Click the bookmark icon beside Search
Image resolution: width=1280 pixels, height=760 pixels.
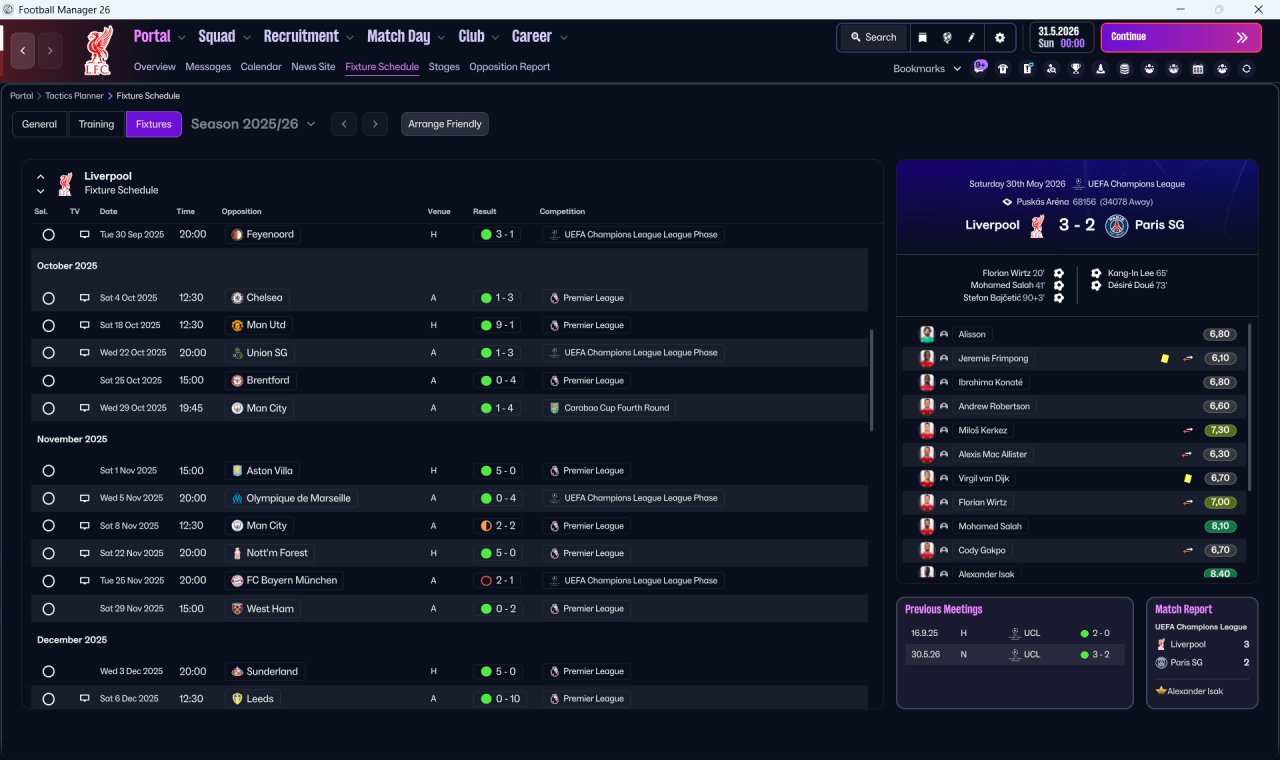(x=923, y=37)
